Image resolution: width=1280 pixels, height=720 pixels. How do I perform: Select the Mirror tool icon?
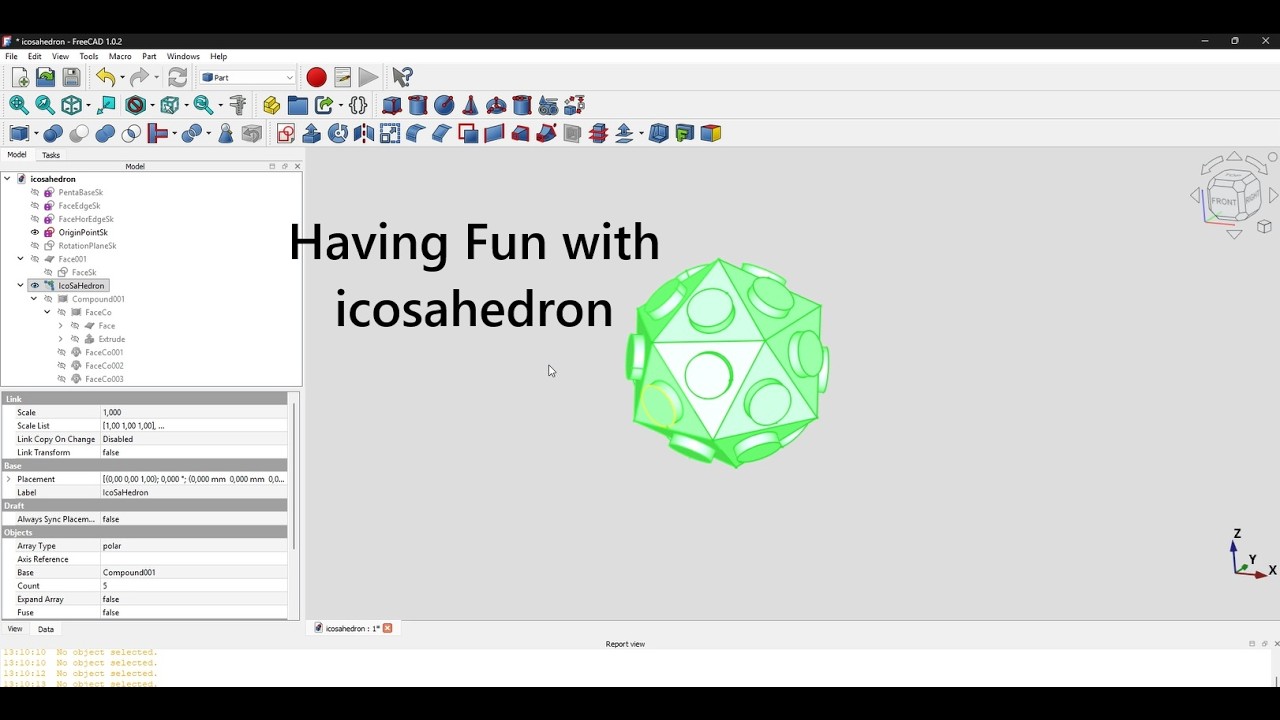[x=364, y=133]
